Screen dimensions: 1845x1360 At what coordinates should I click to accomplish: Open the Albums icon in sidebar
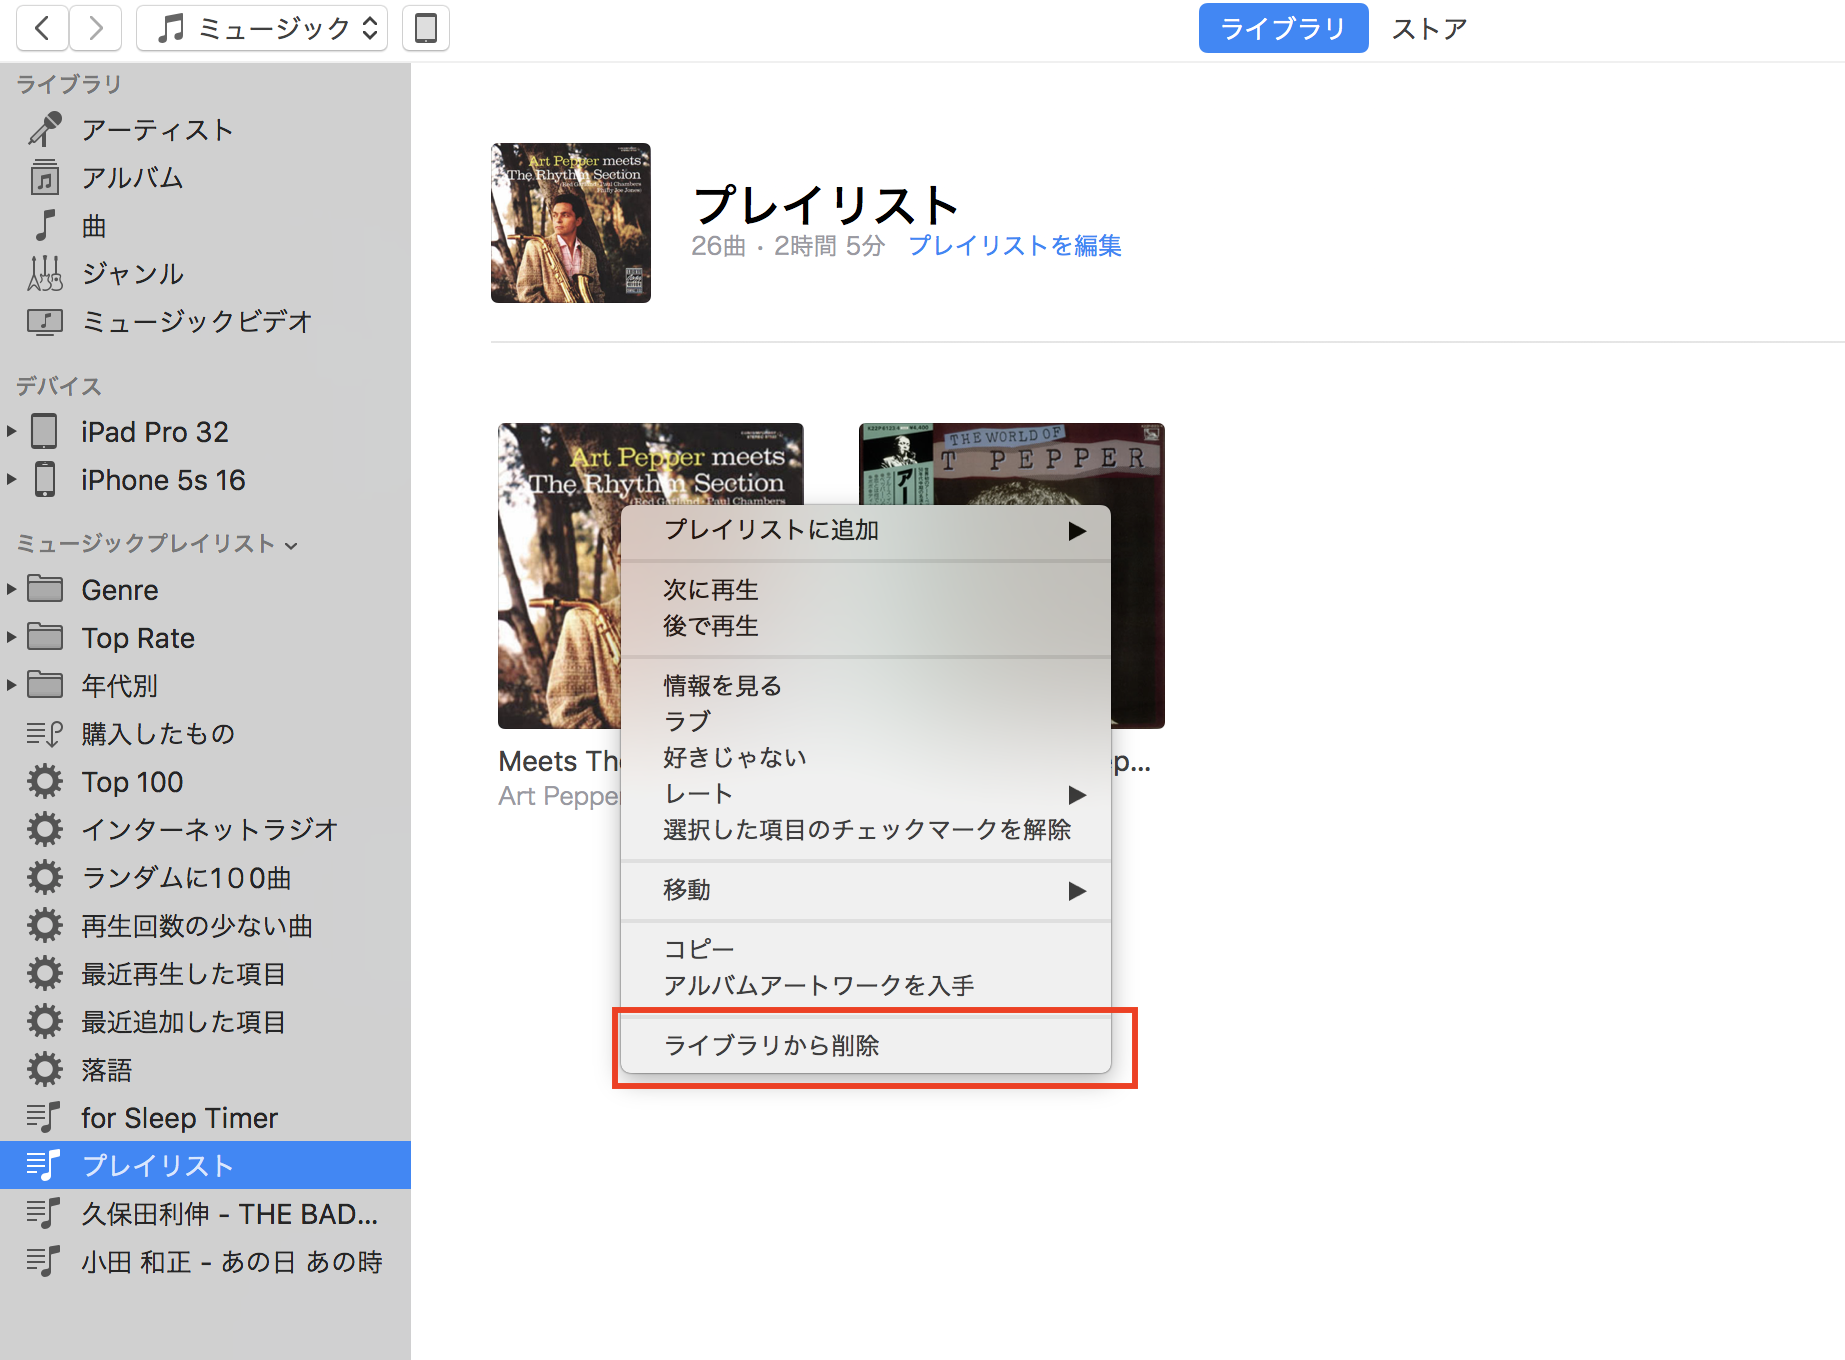(x=45, y=178)
